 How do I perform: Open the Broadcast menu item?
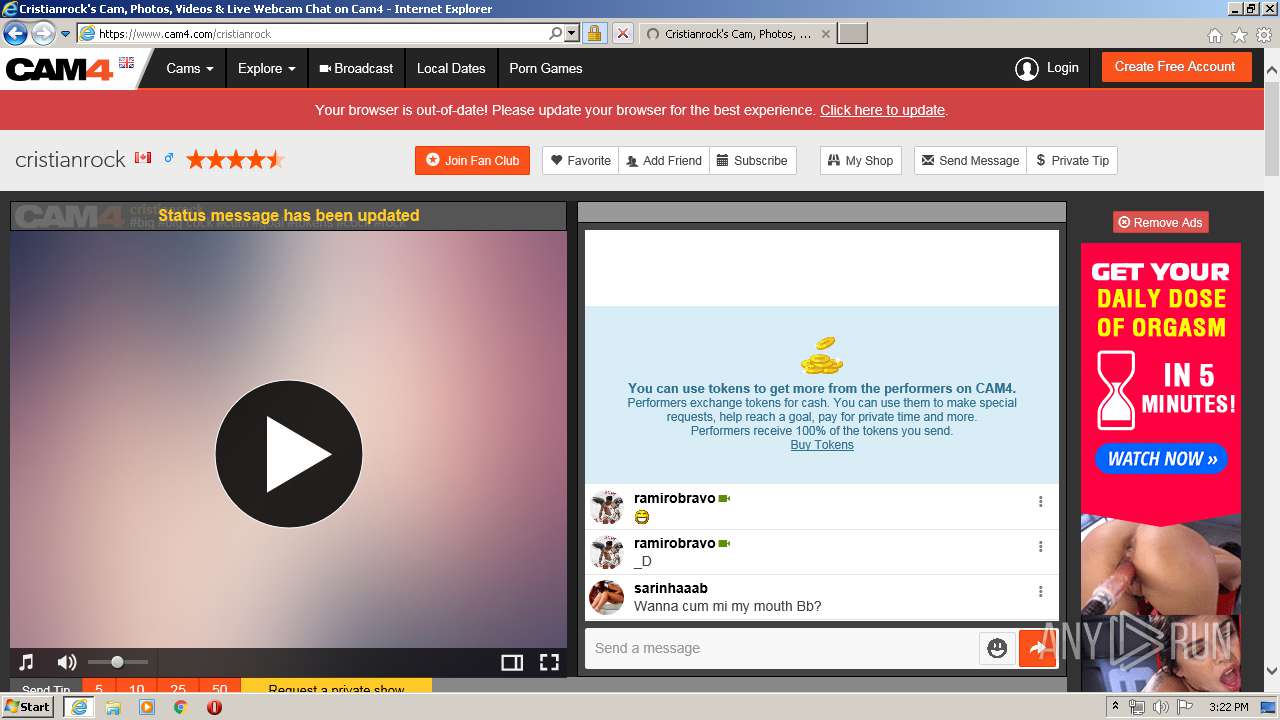(x=355, y=68)
